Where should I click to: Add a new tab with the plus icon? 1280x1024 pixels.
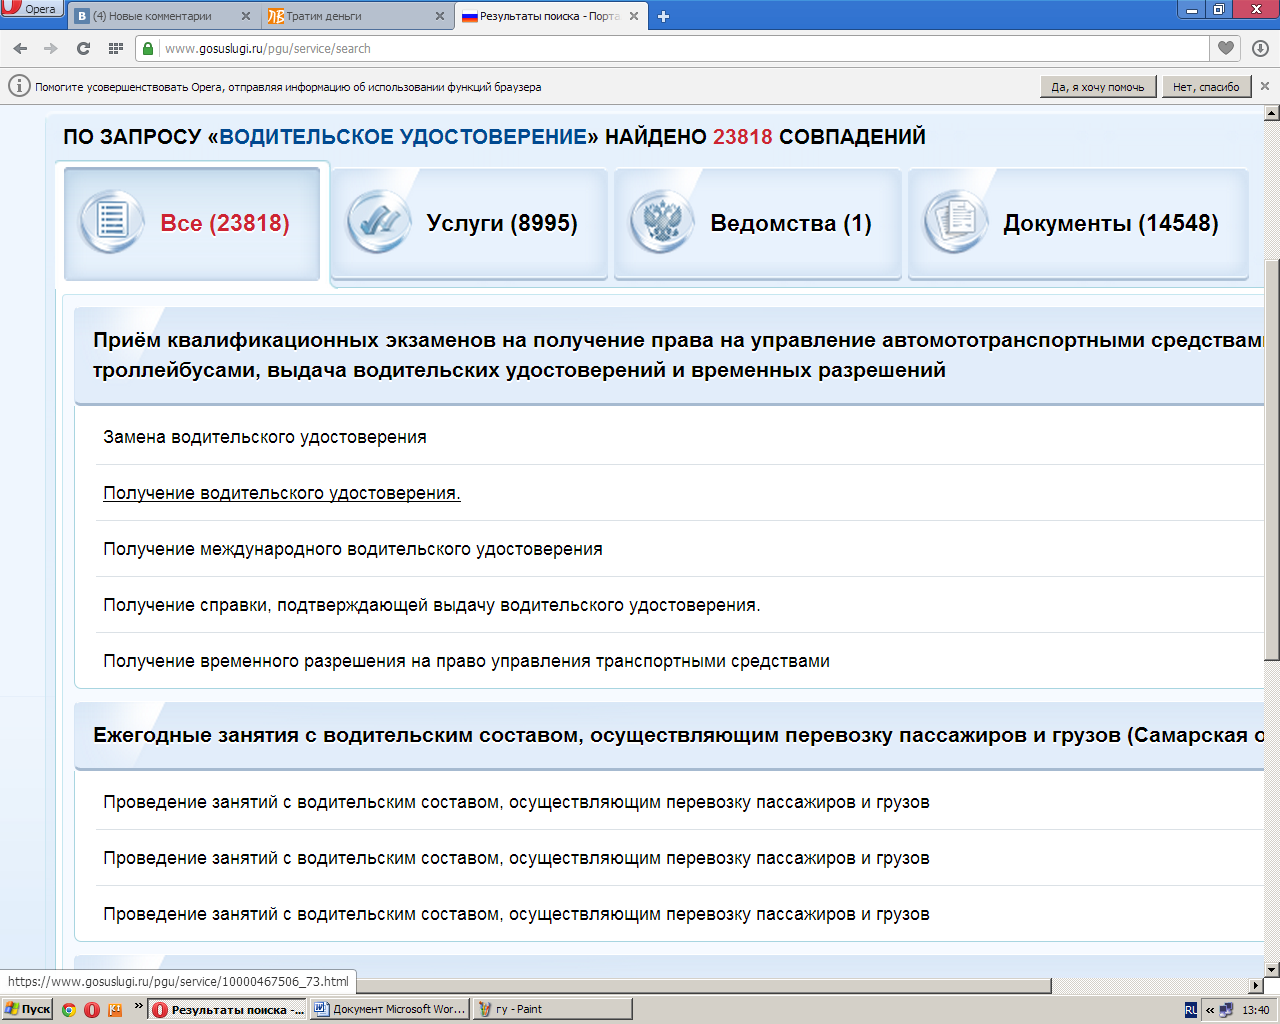[x=663, y=16]
